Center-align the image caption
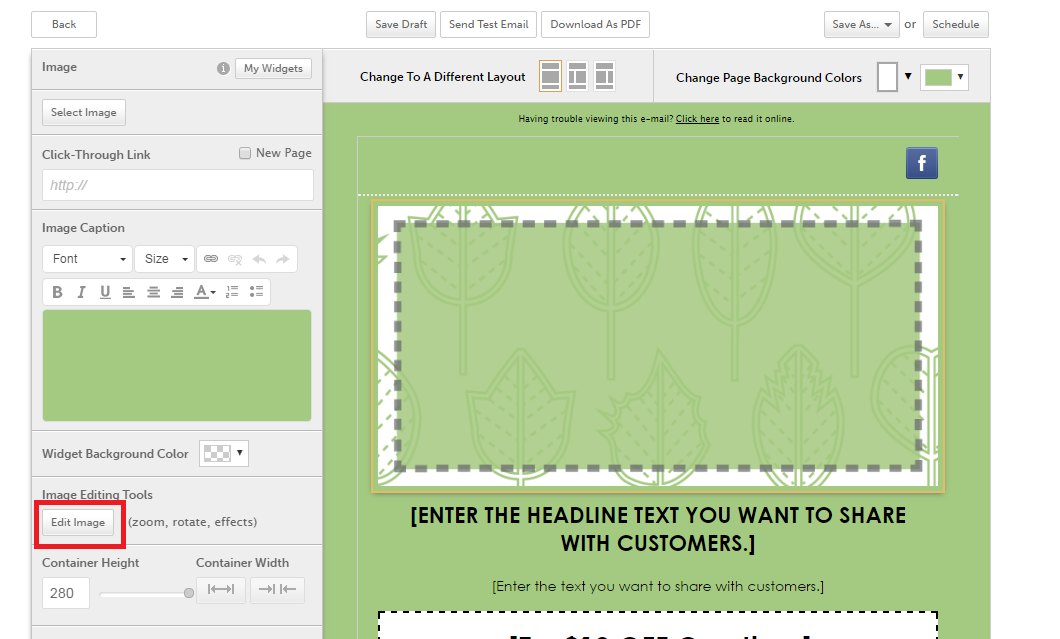1060x639 pixels. point(153,292)
